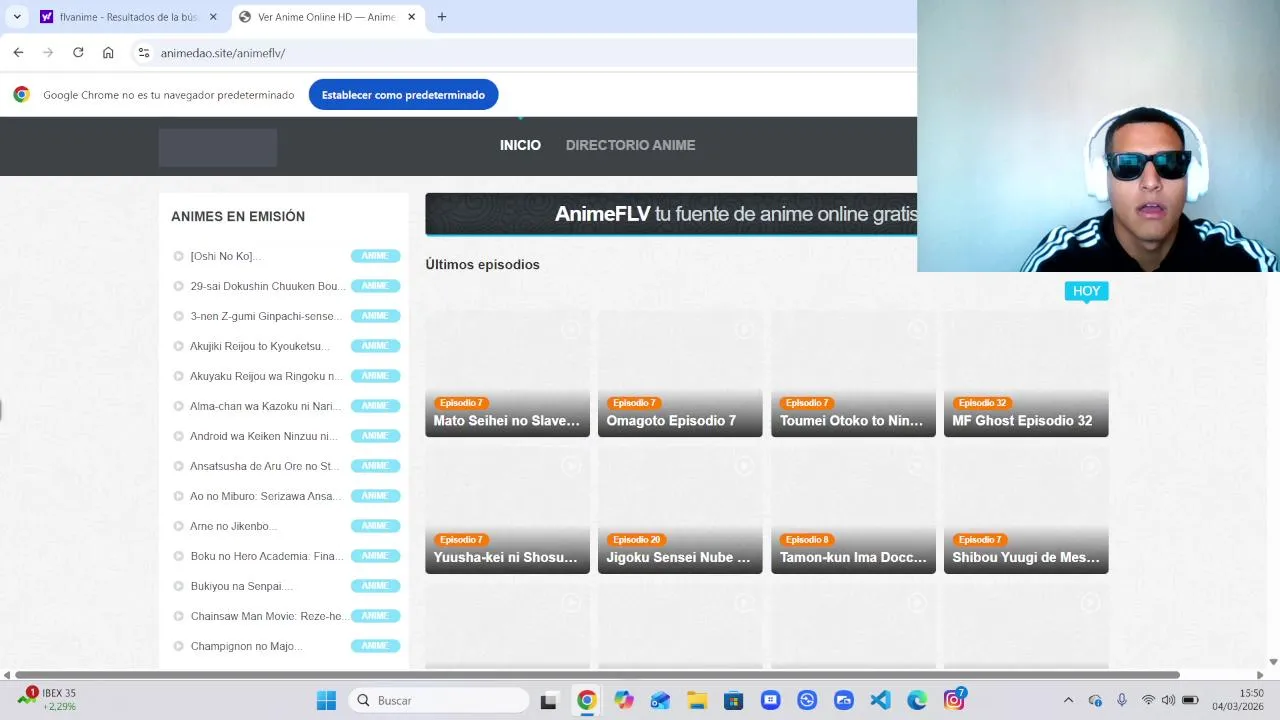Click play icon beside [Oshi No Ko]
Screen dimensions: 1280x720
[x=179, y=256]
